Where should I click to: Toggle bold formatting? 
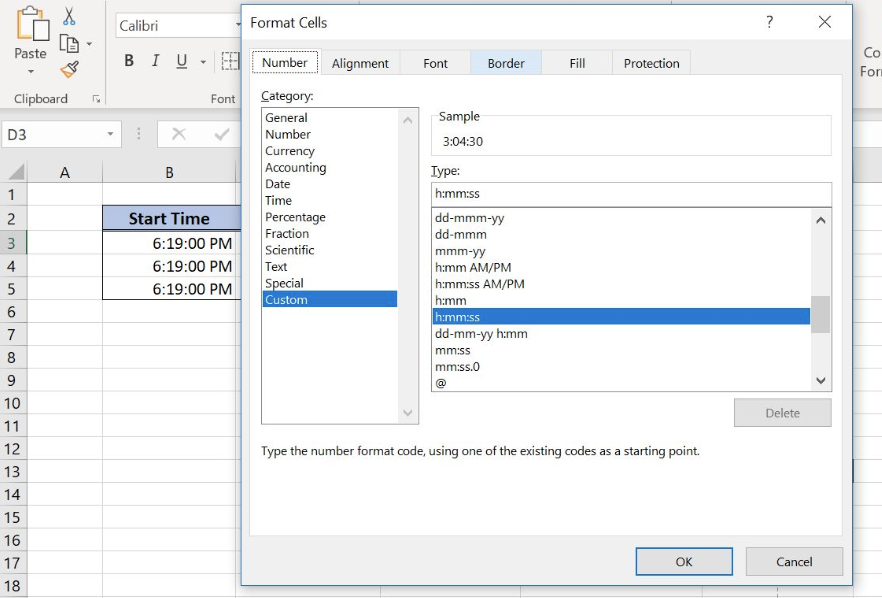click(128, 60)
